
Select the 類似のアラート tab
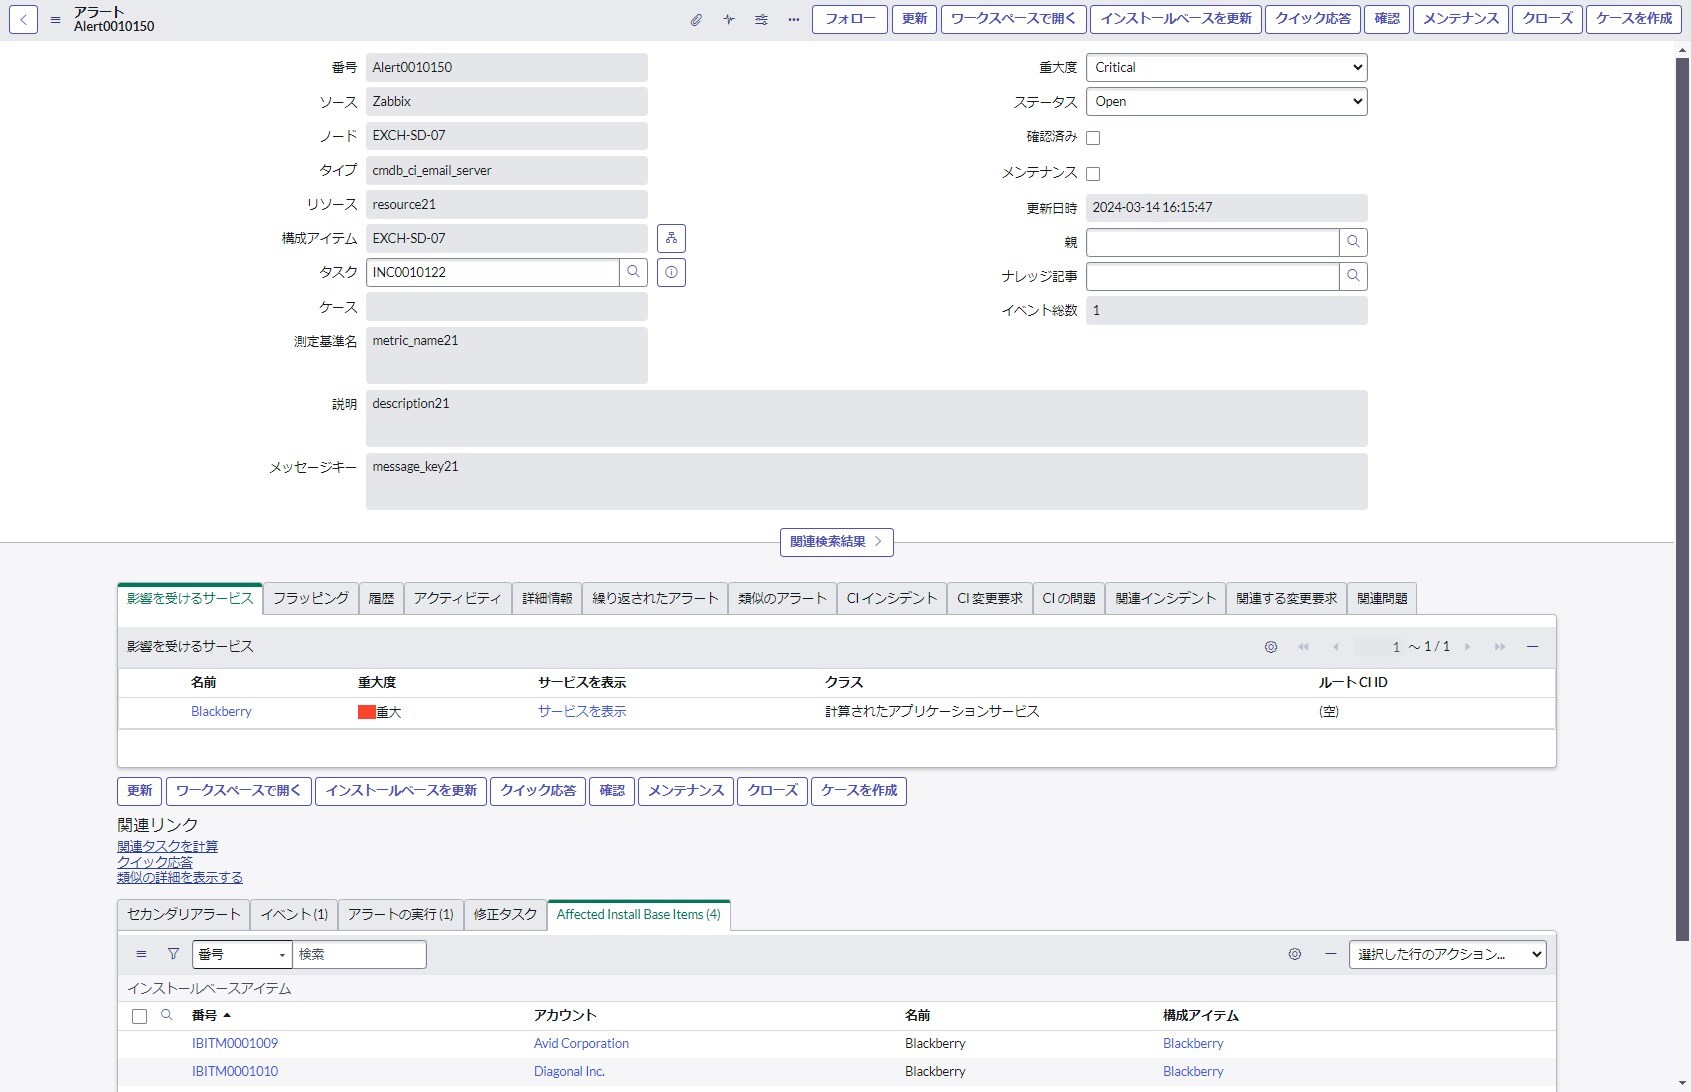pos(782,598)
